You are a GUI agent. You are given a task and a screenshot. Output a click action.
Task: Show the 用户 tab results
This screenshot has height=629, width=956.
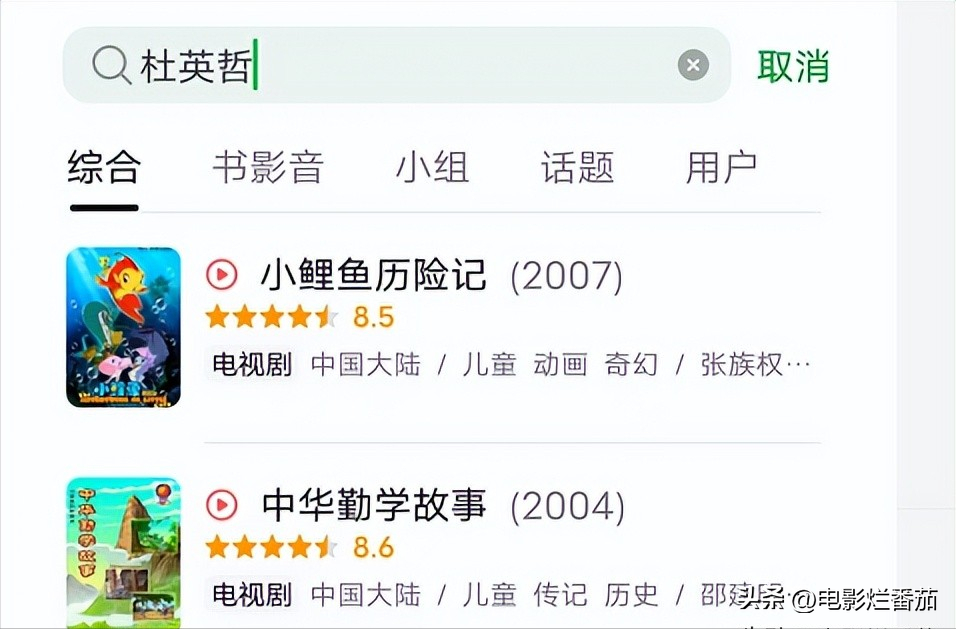pyautogui.click(x=721, y=167)
